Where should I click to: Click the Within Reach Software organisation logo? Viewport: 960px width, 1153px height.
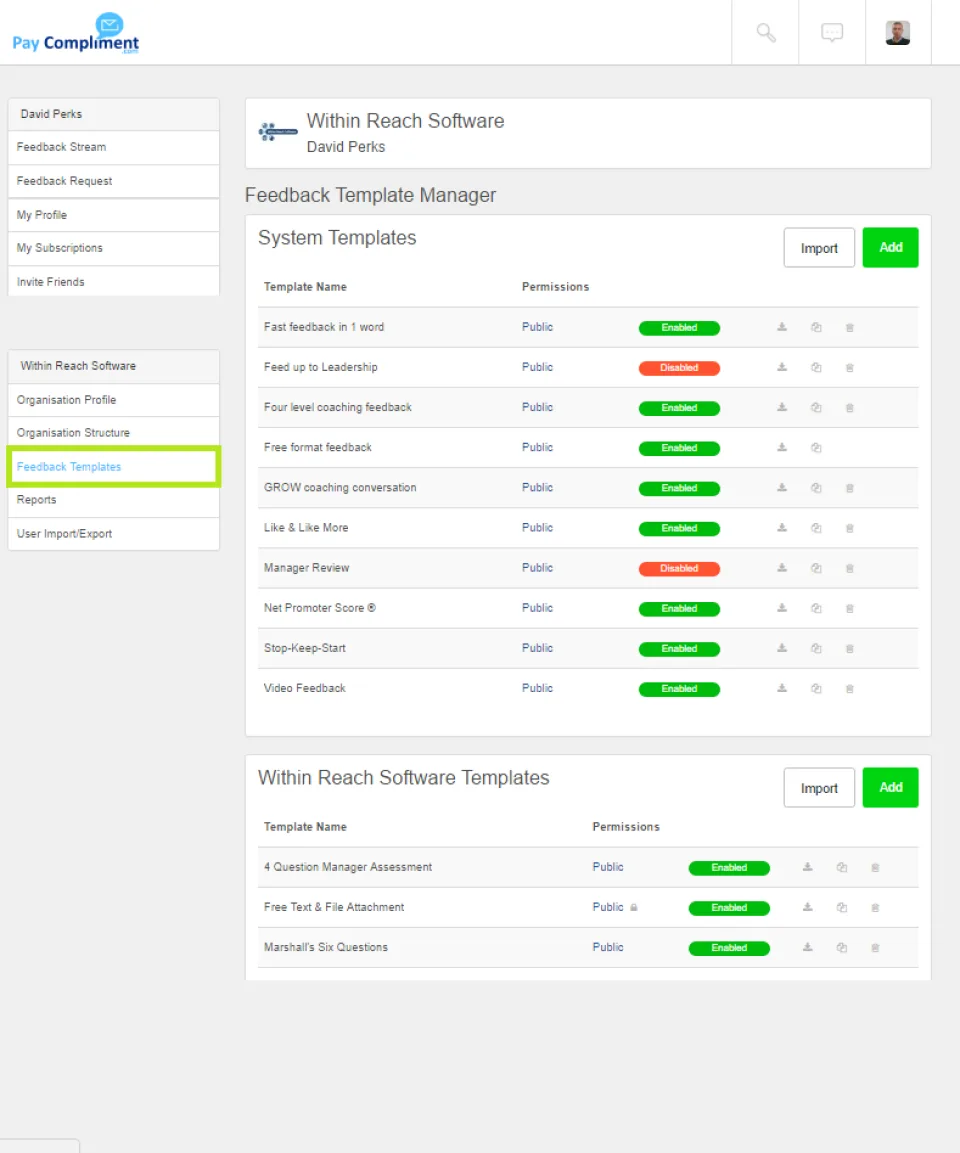click(x=278, y=132)
